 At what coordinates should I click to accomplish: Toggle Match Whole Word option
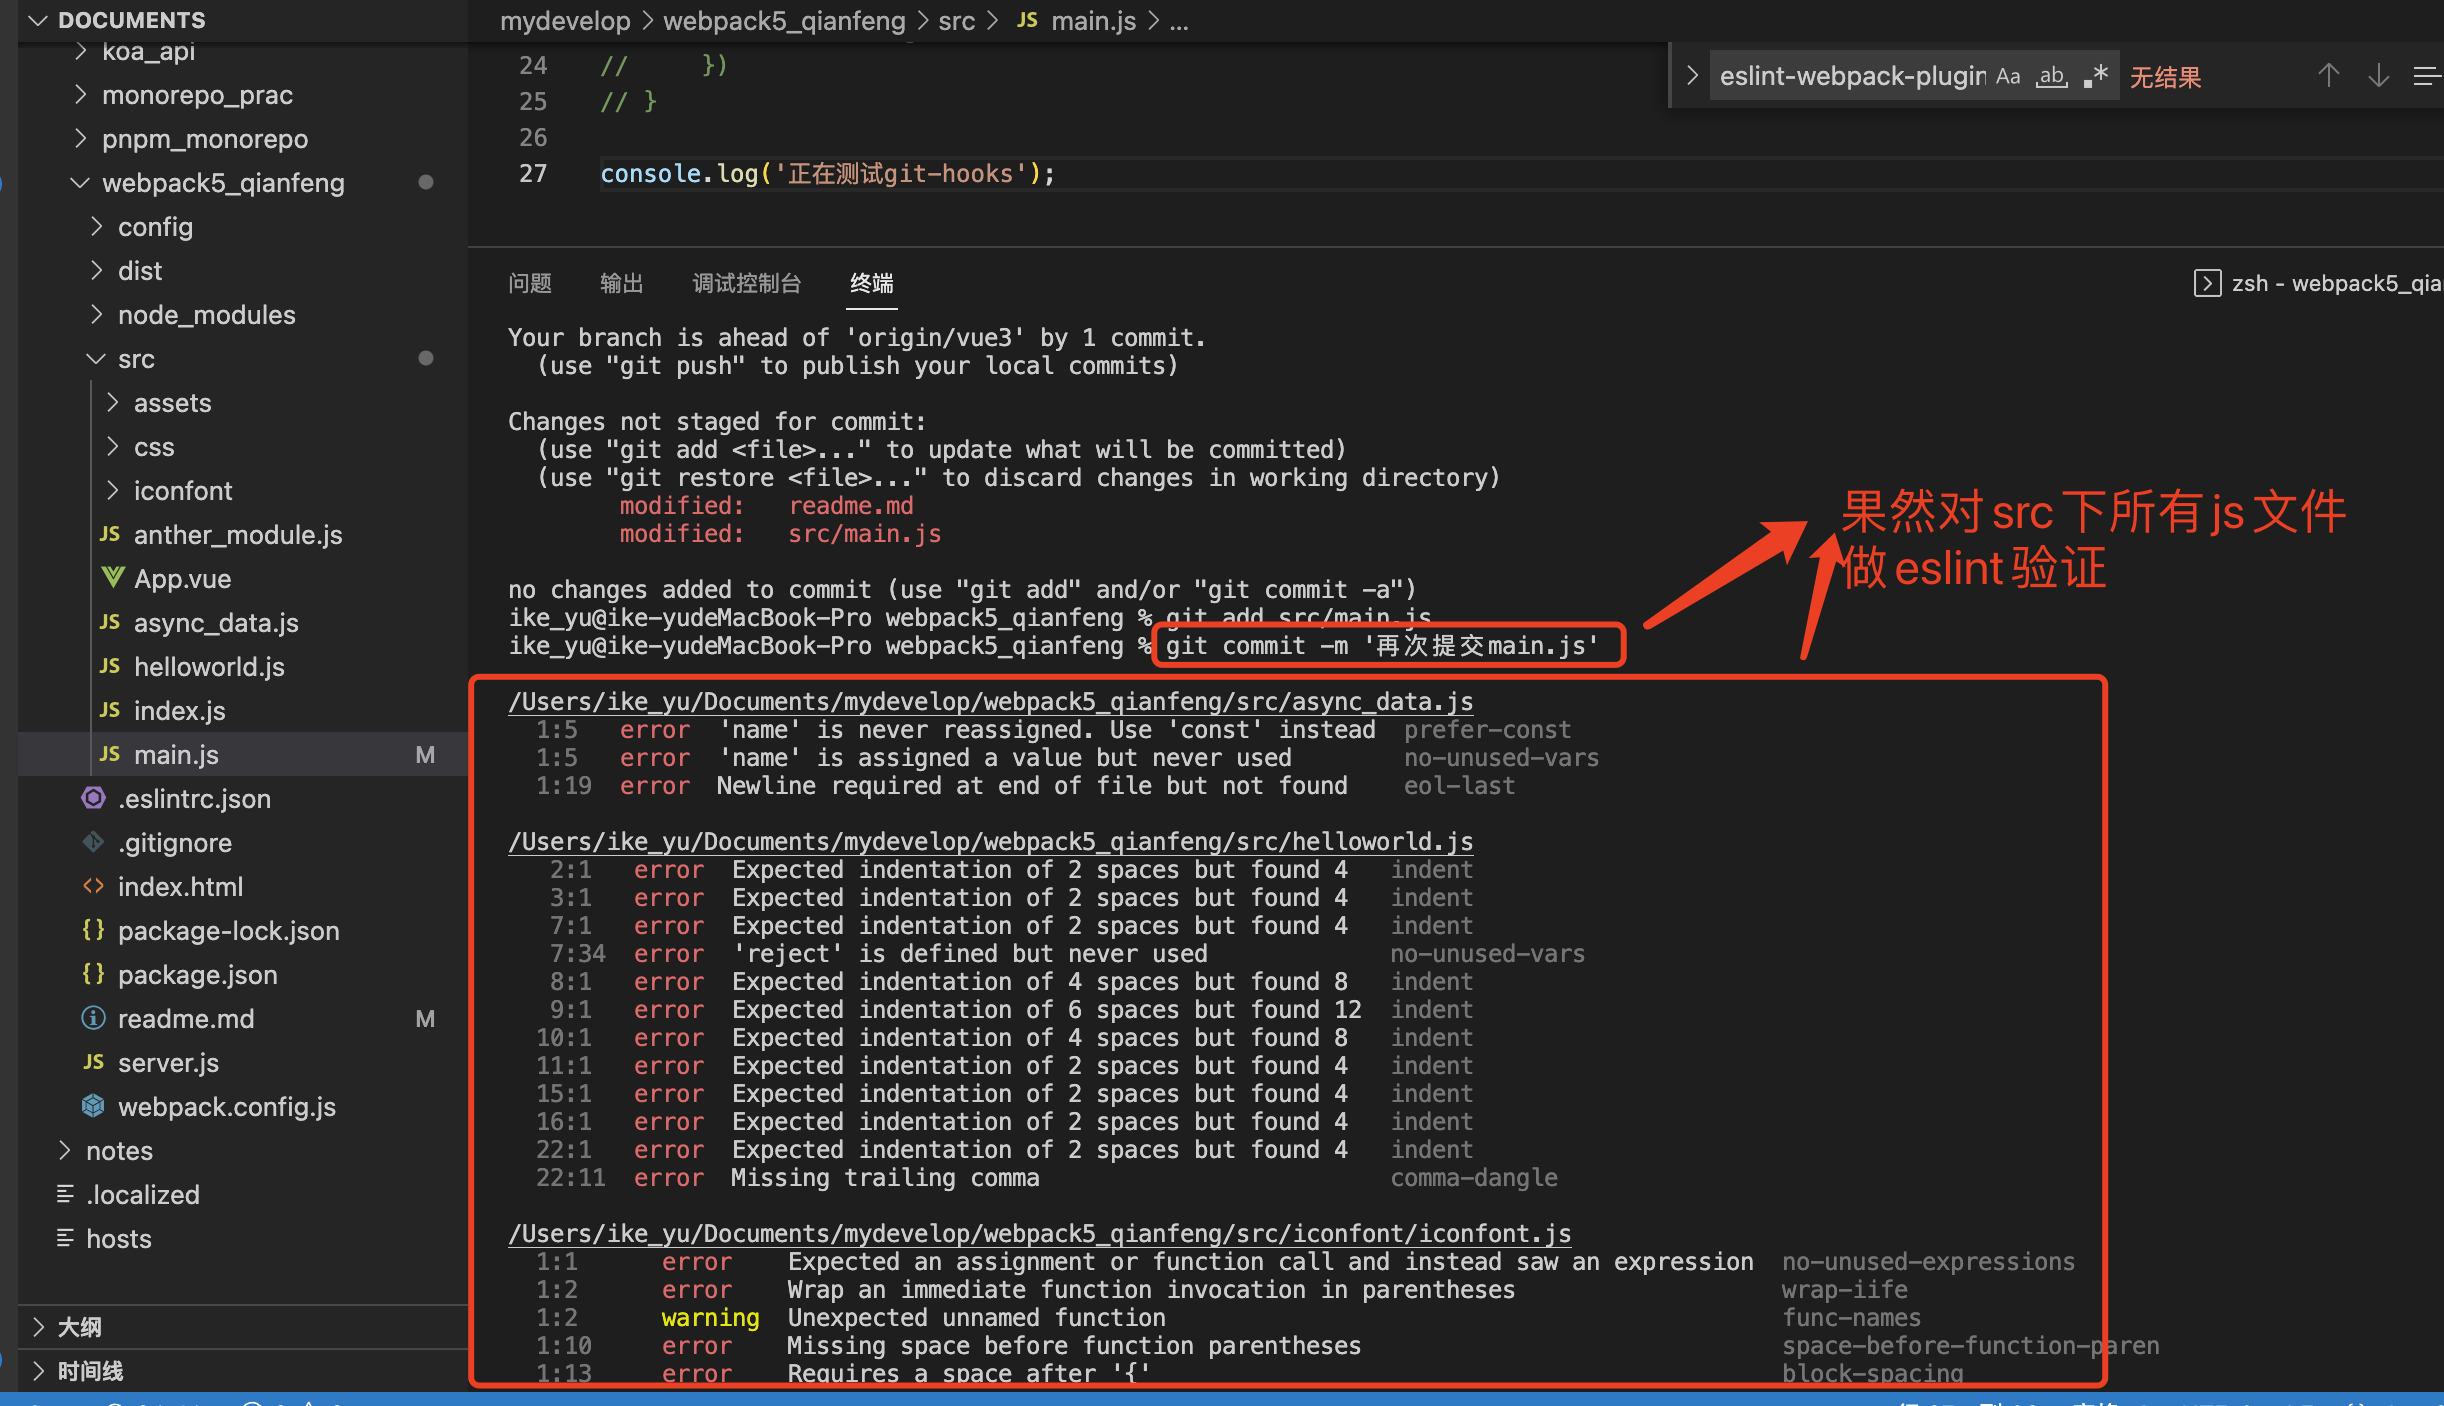(2052, 77)
